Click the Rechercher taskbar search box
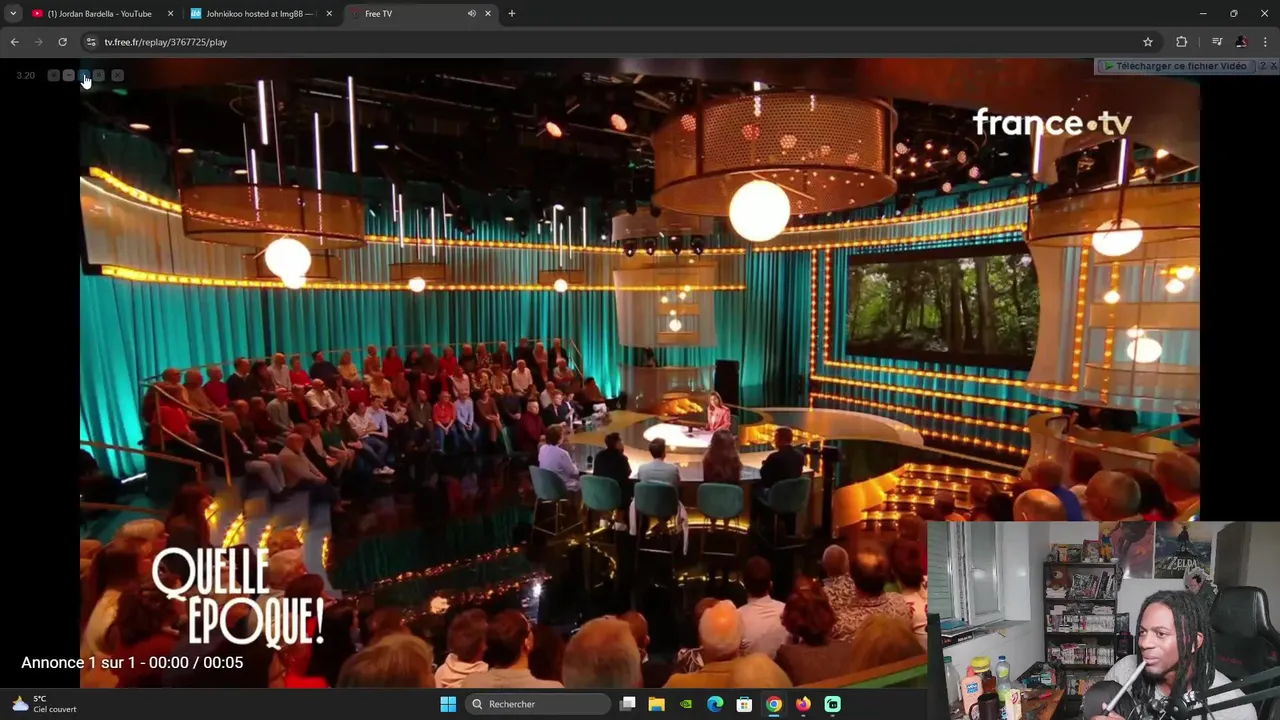 click(x=539, y=704)
